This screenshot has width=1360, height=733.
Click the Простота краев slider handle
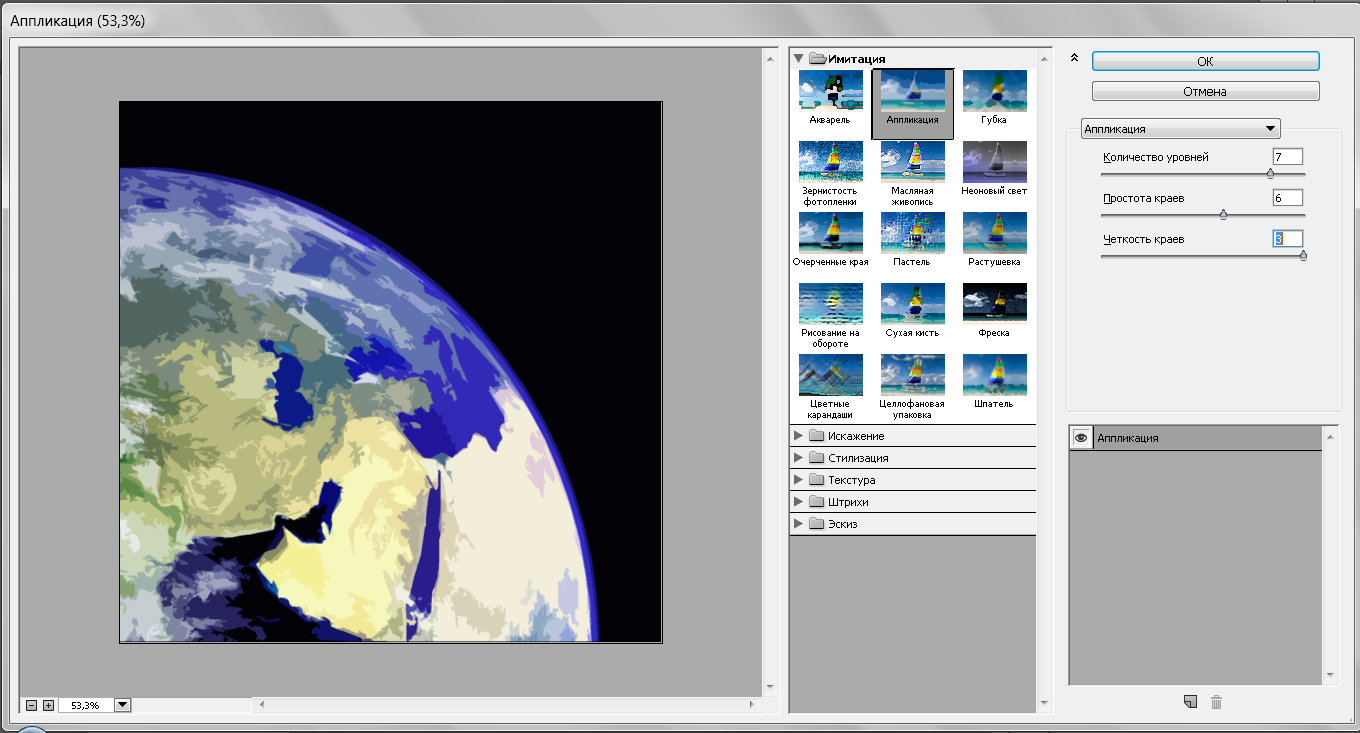click(1223, 214)
